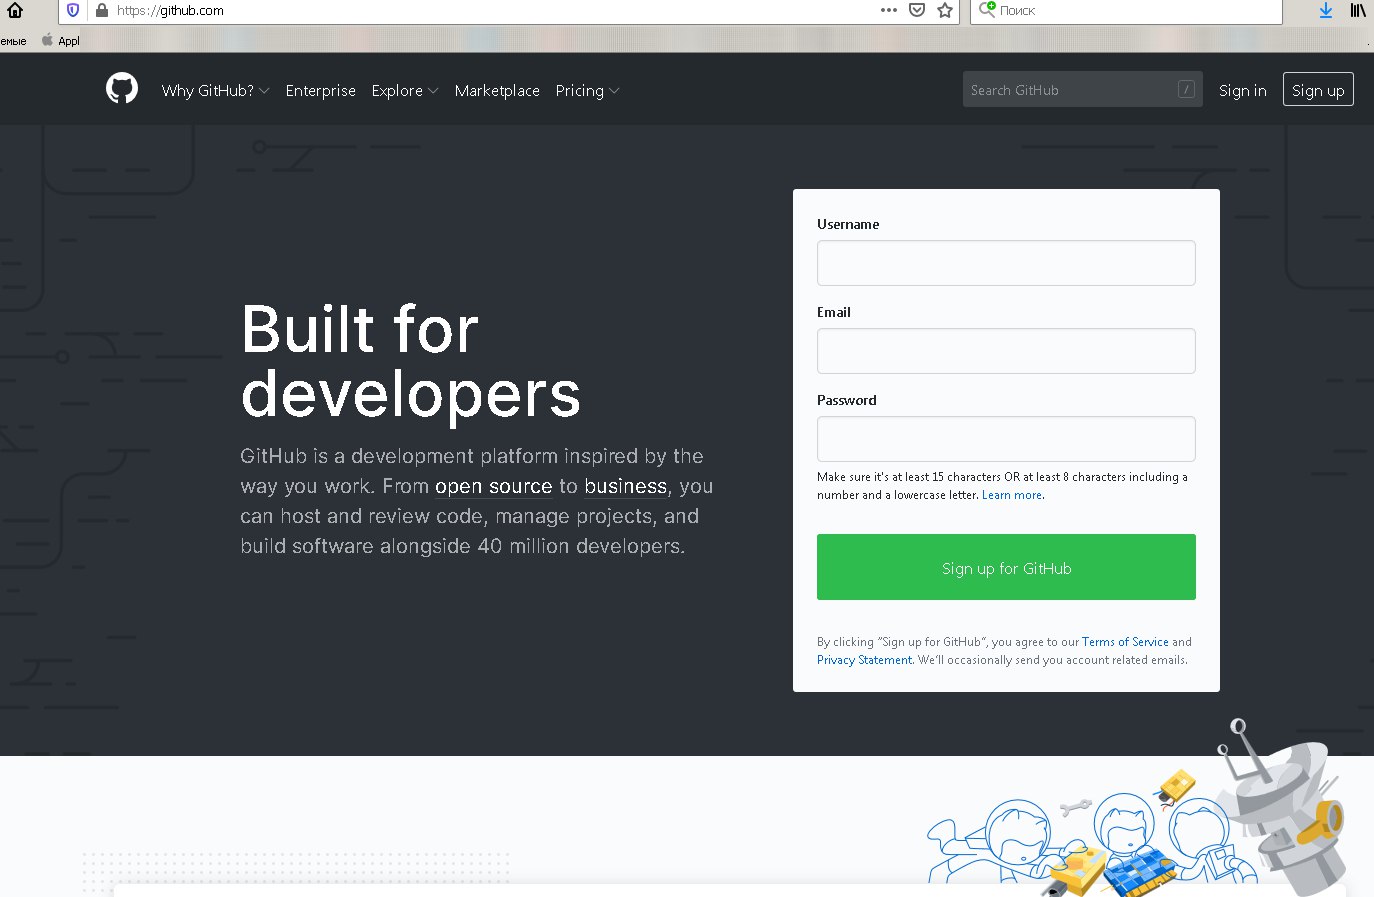This screenshot has width=1374, height=897.
Task: Click the Apple bookmark in bookmarks bar
Action: (61, 41)
